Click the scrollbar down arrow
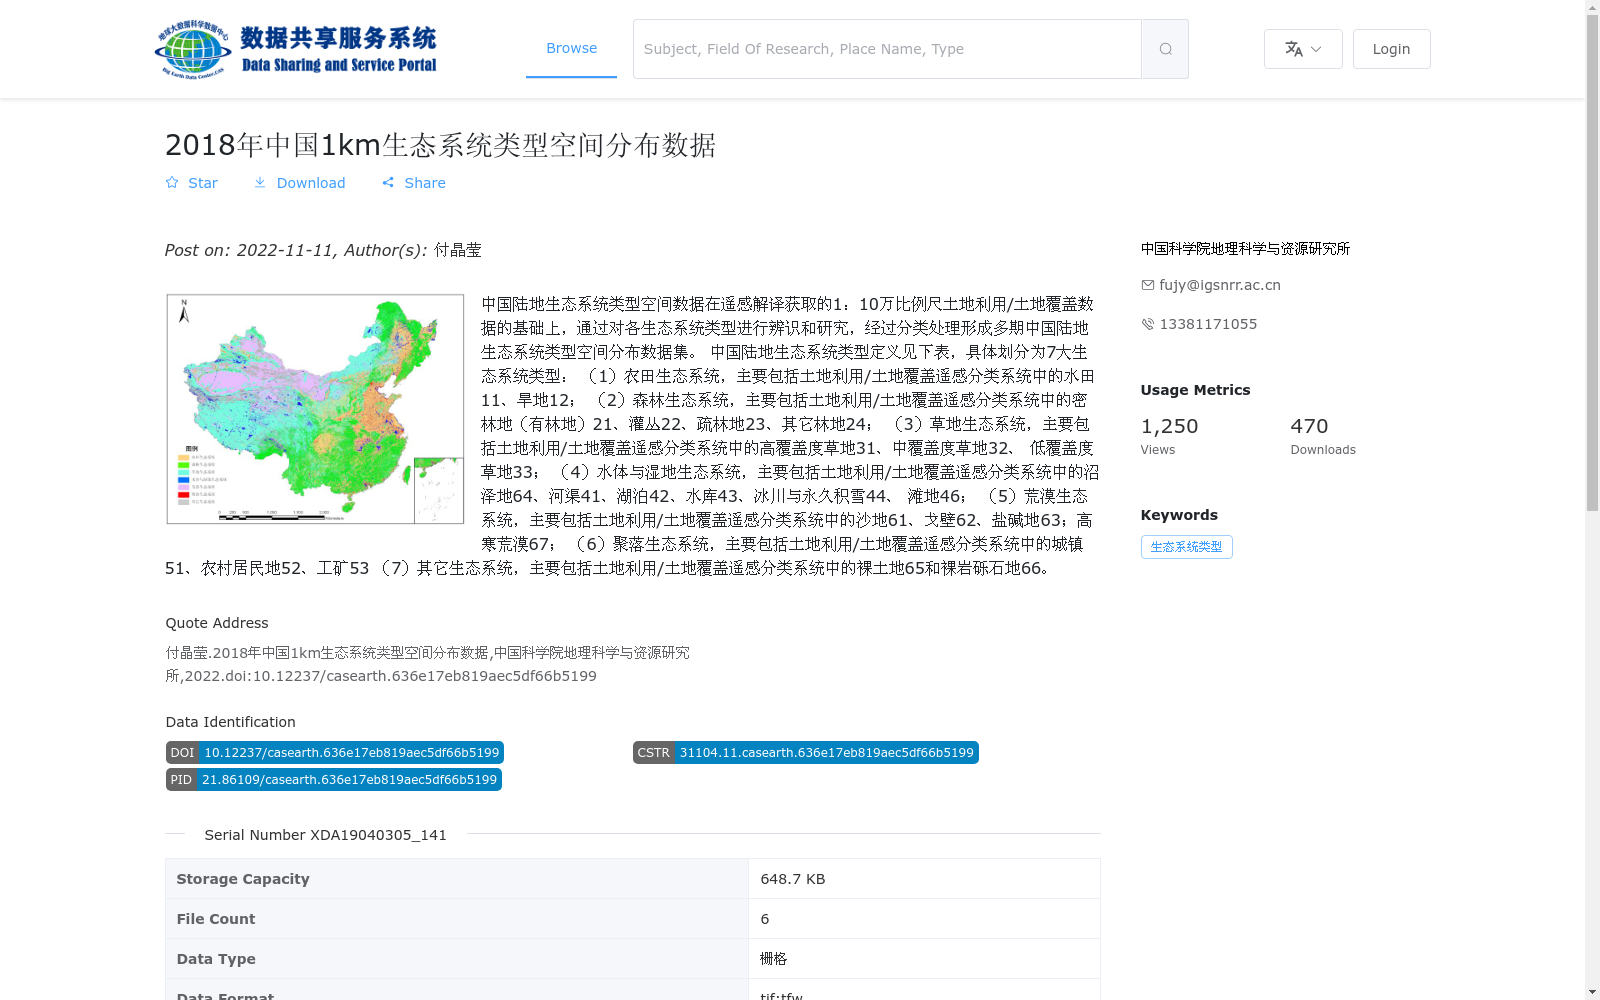 pos(1592,993)
